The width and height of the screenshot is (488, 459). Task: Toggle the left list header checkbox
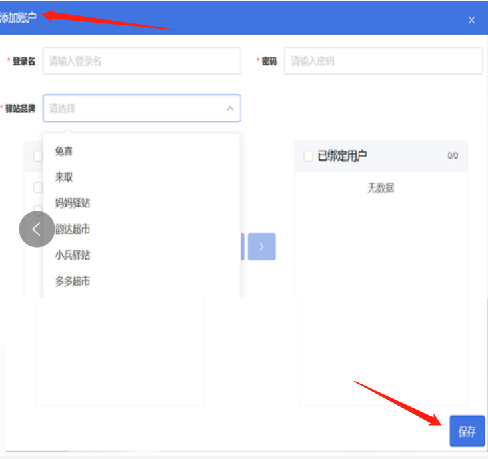coord(38,156)
